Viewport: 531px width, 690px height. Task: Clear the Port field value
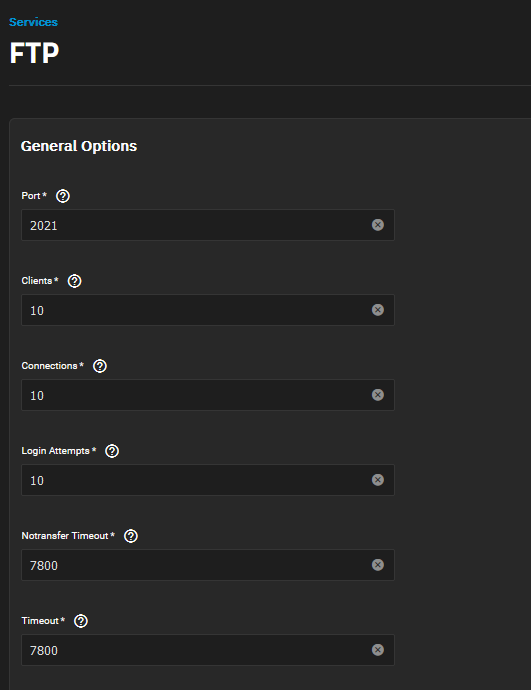[x=377, y=225]
